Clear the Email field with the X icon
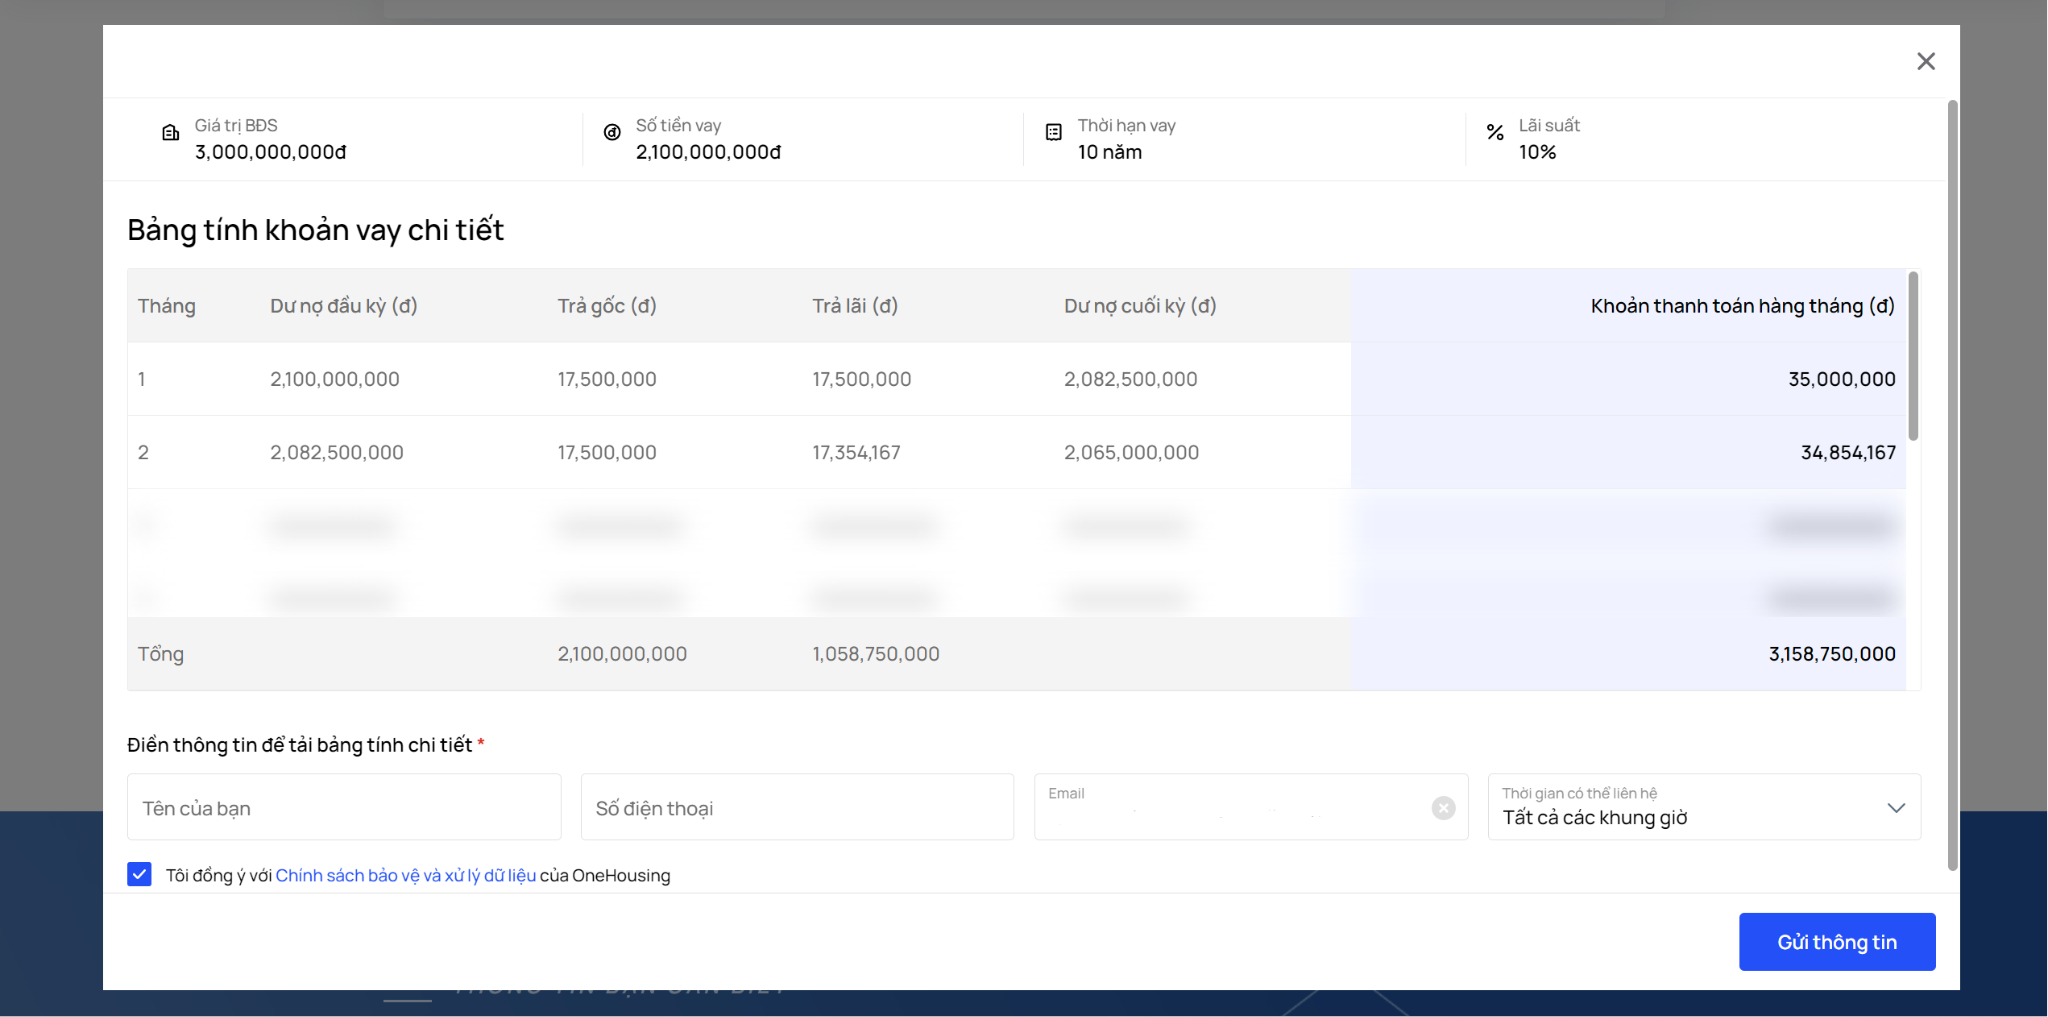The width and height of the screenshot is (2048, 1017). coord(1443,808)
